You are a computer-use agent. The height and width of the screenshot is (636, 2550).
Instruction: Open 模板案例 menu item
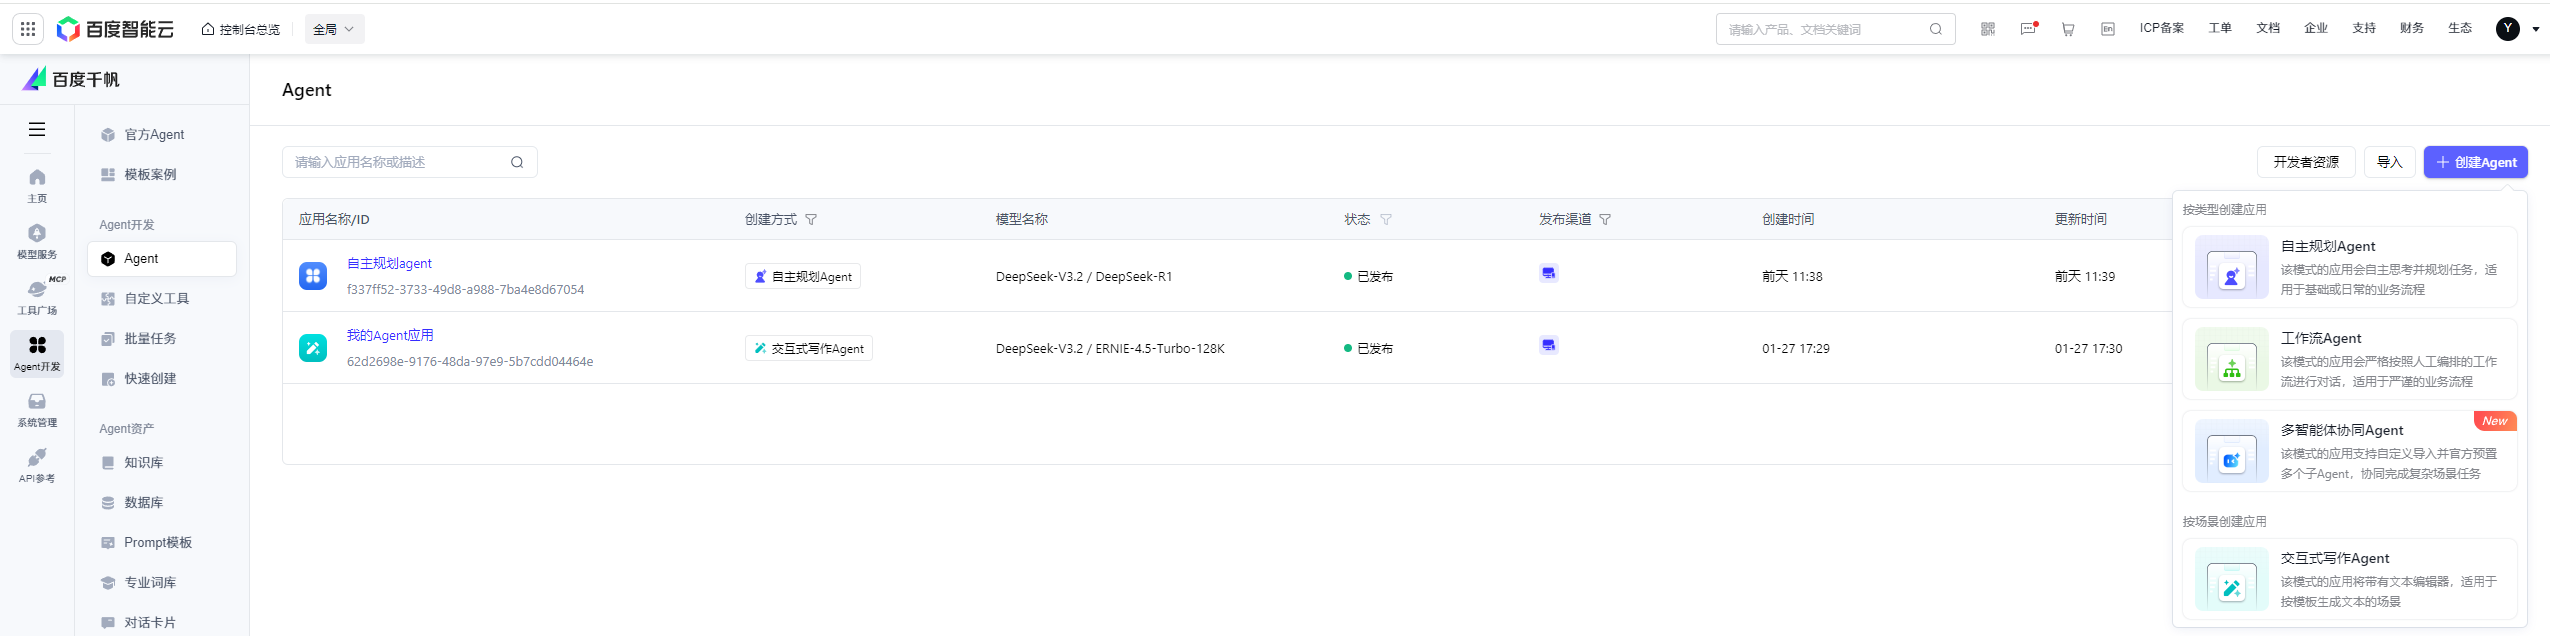click(x=162, y=174)
